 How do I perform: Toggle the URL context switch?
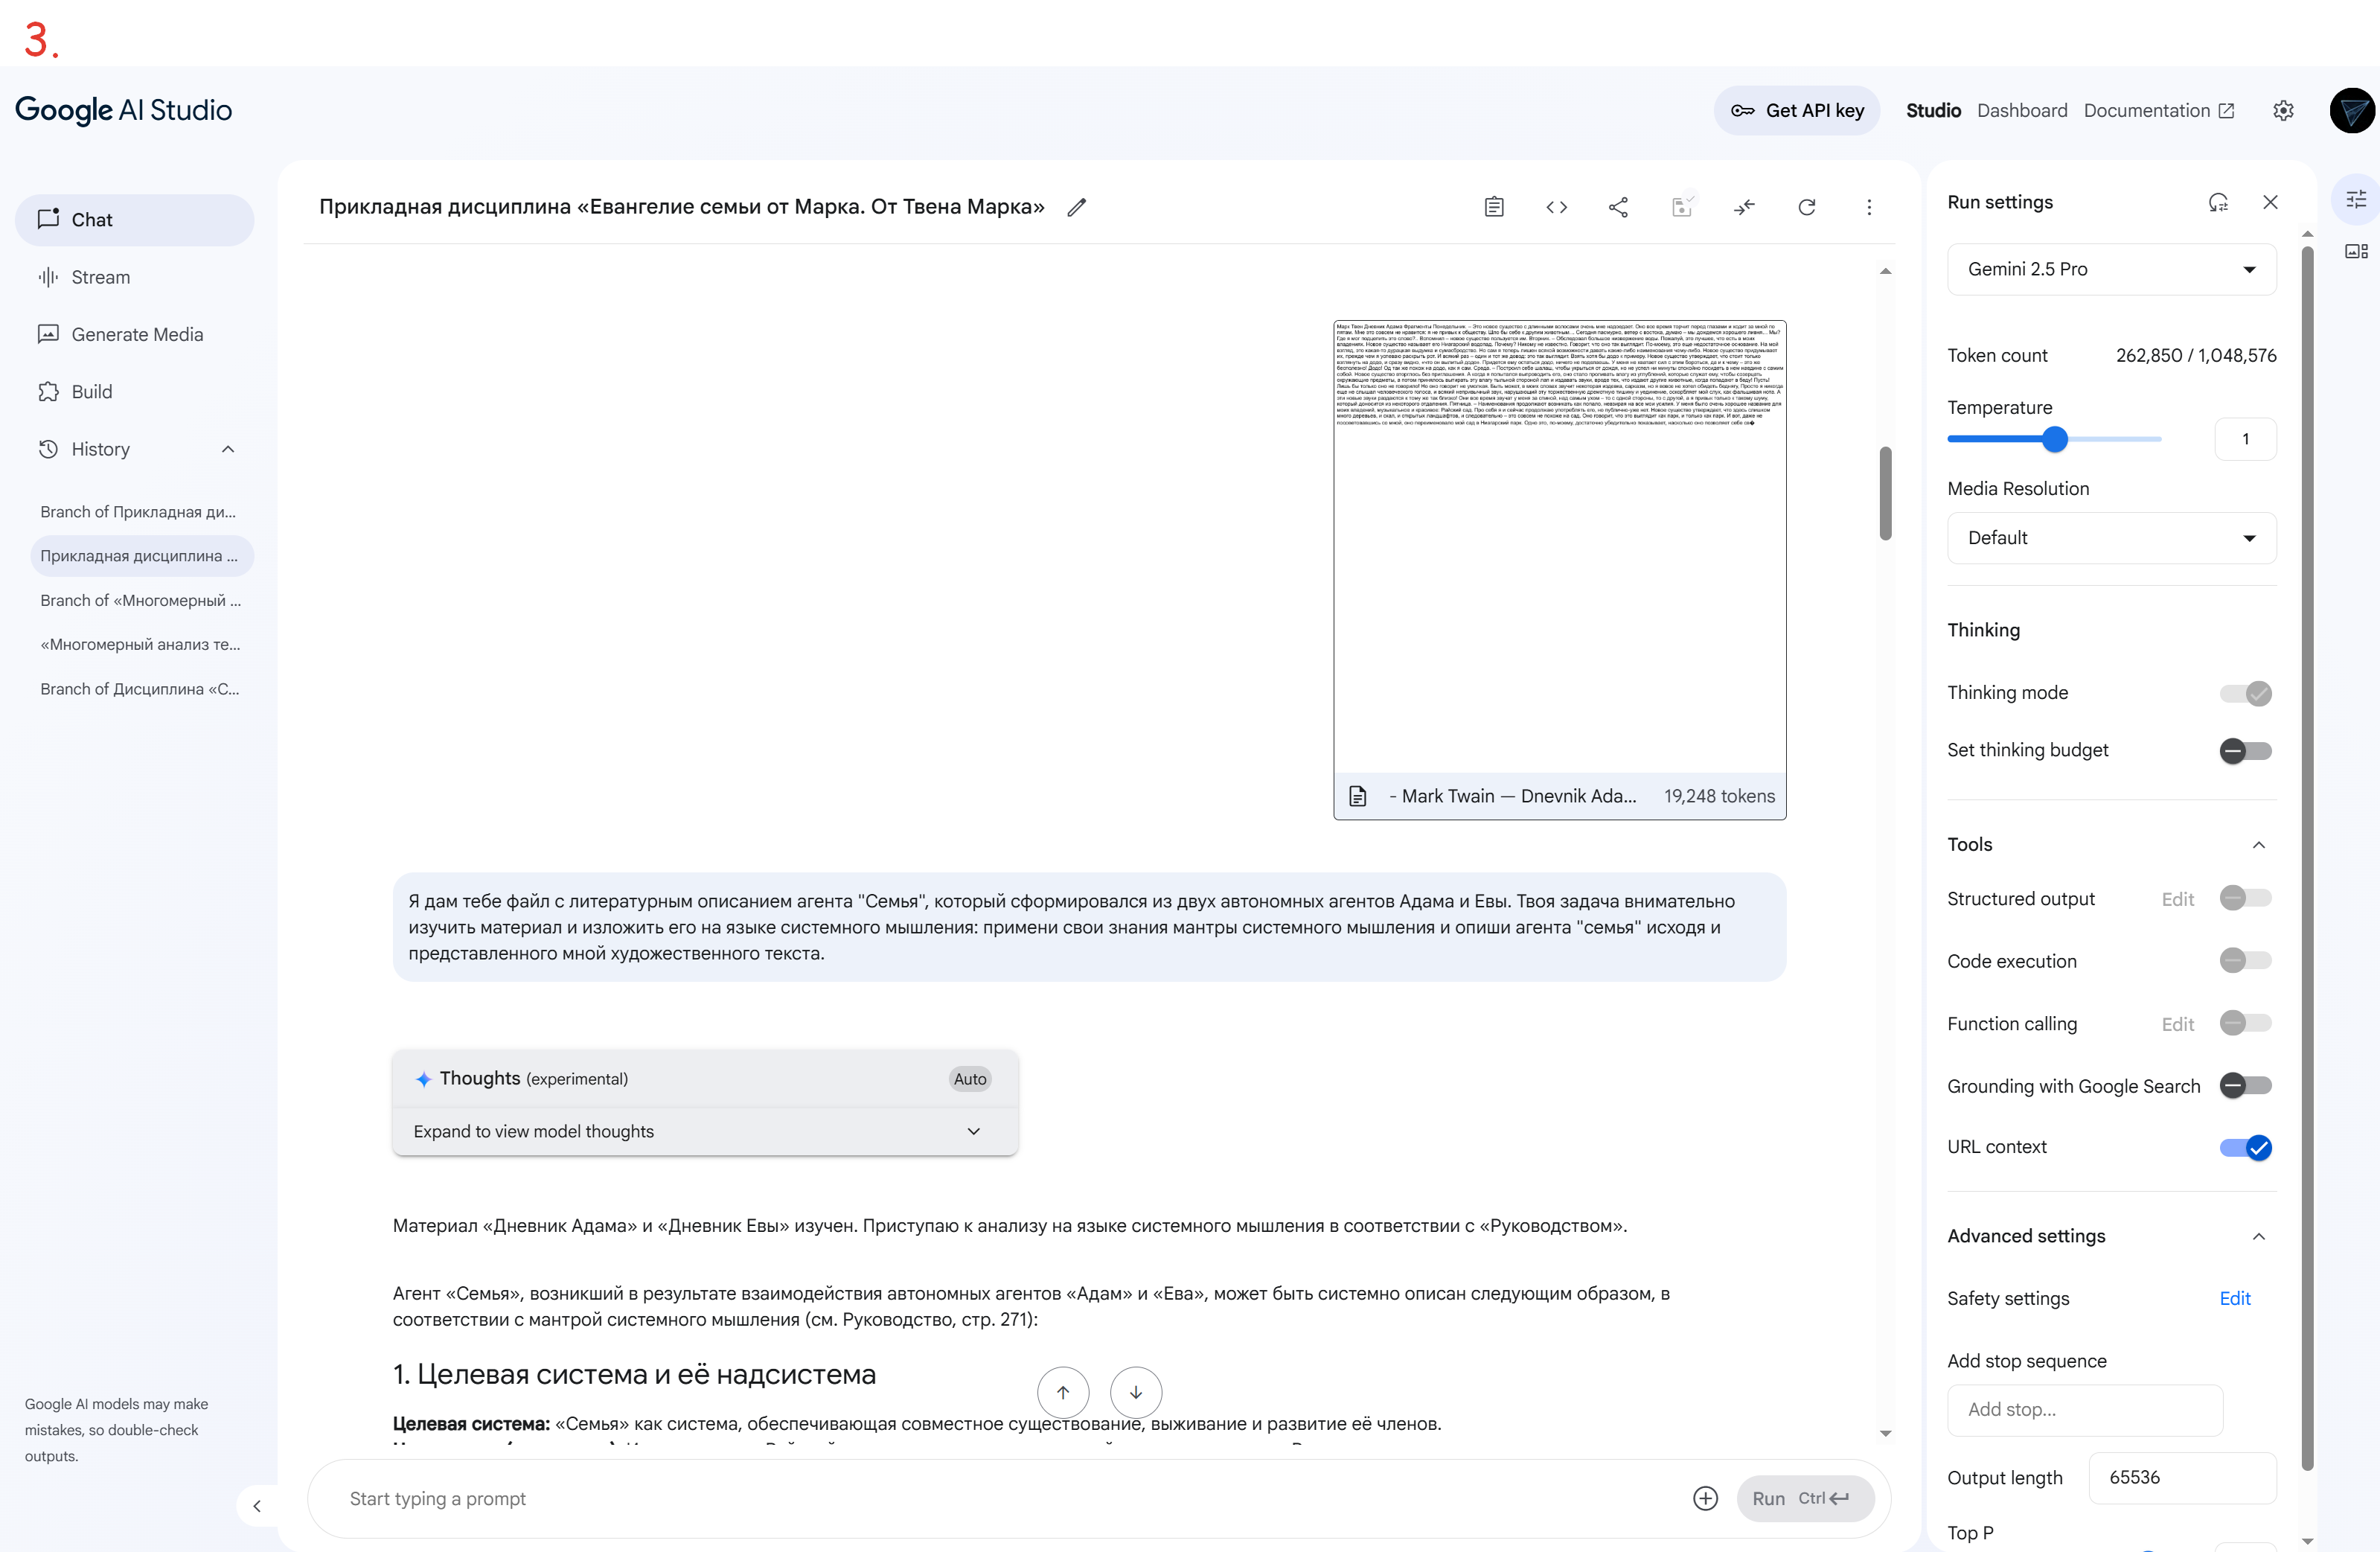tap(2245, 1147)
